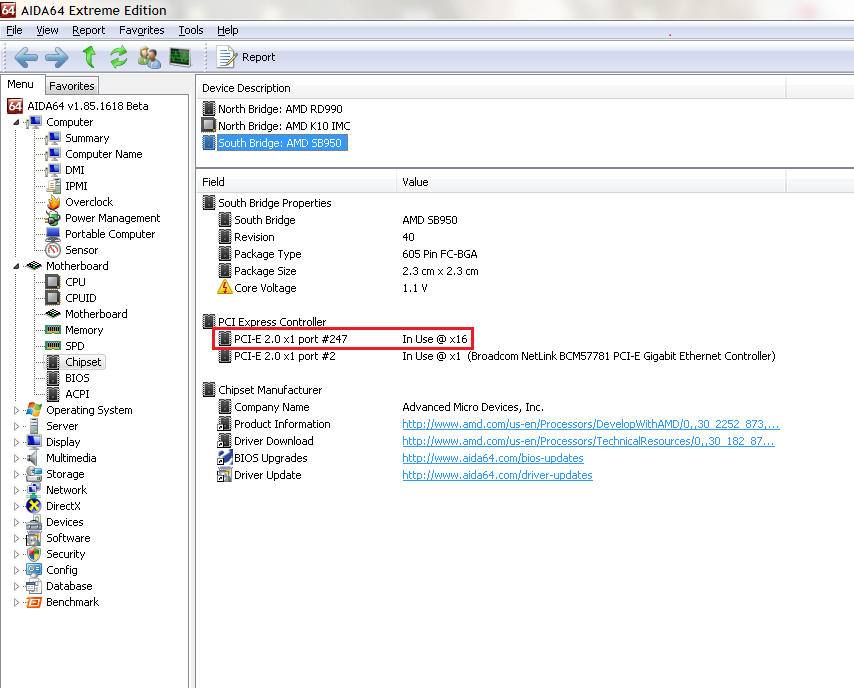Screen dimensions: 854x688
Task: Select the Overclock flame icon
Action: pyautogui.click(x=53, y=202)
